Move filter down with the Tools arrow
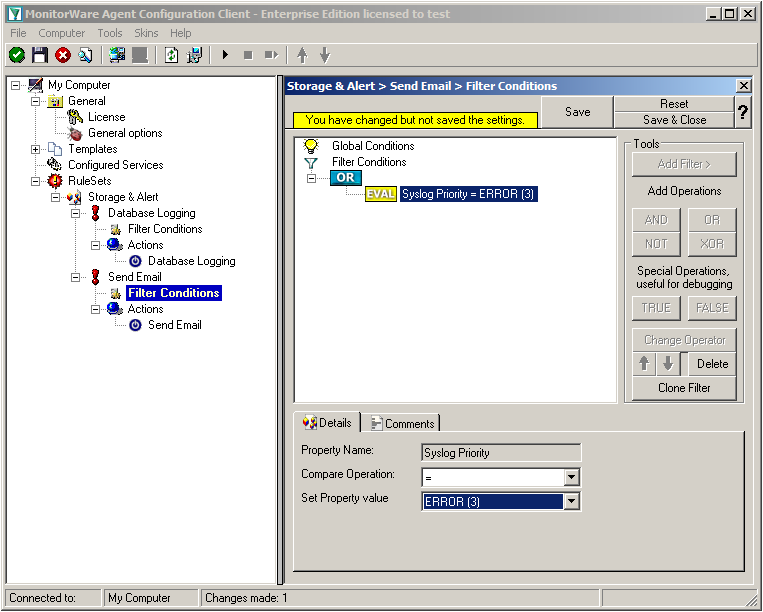The image size is (763, 612). tap(668, 364)
